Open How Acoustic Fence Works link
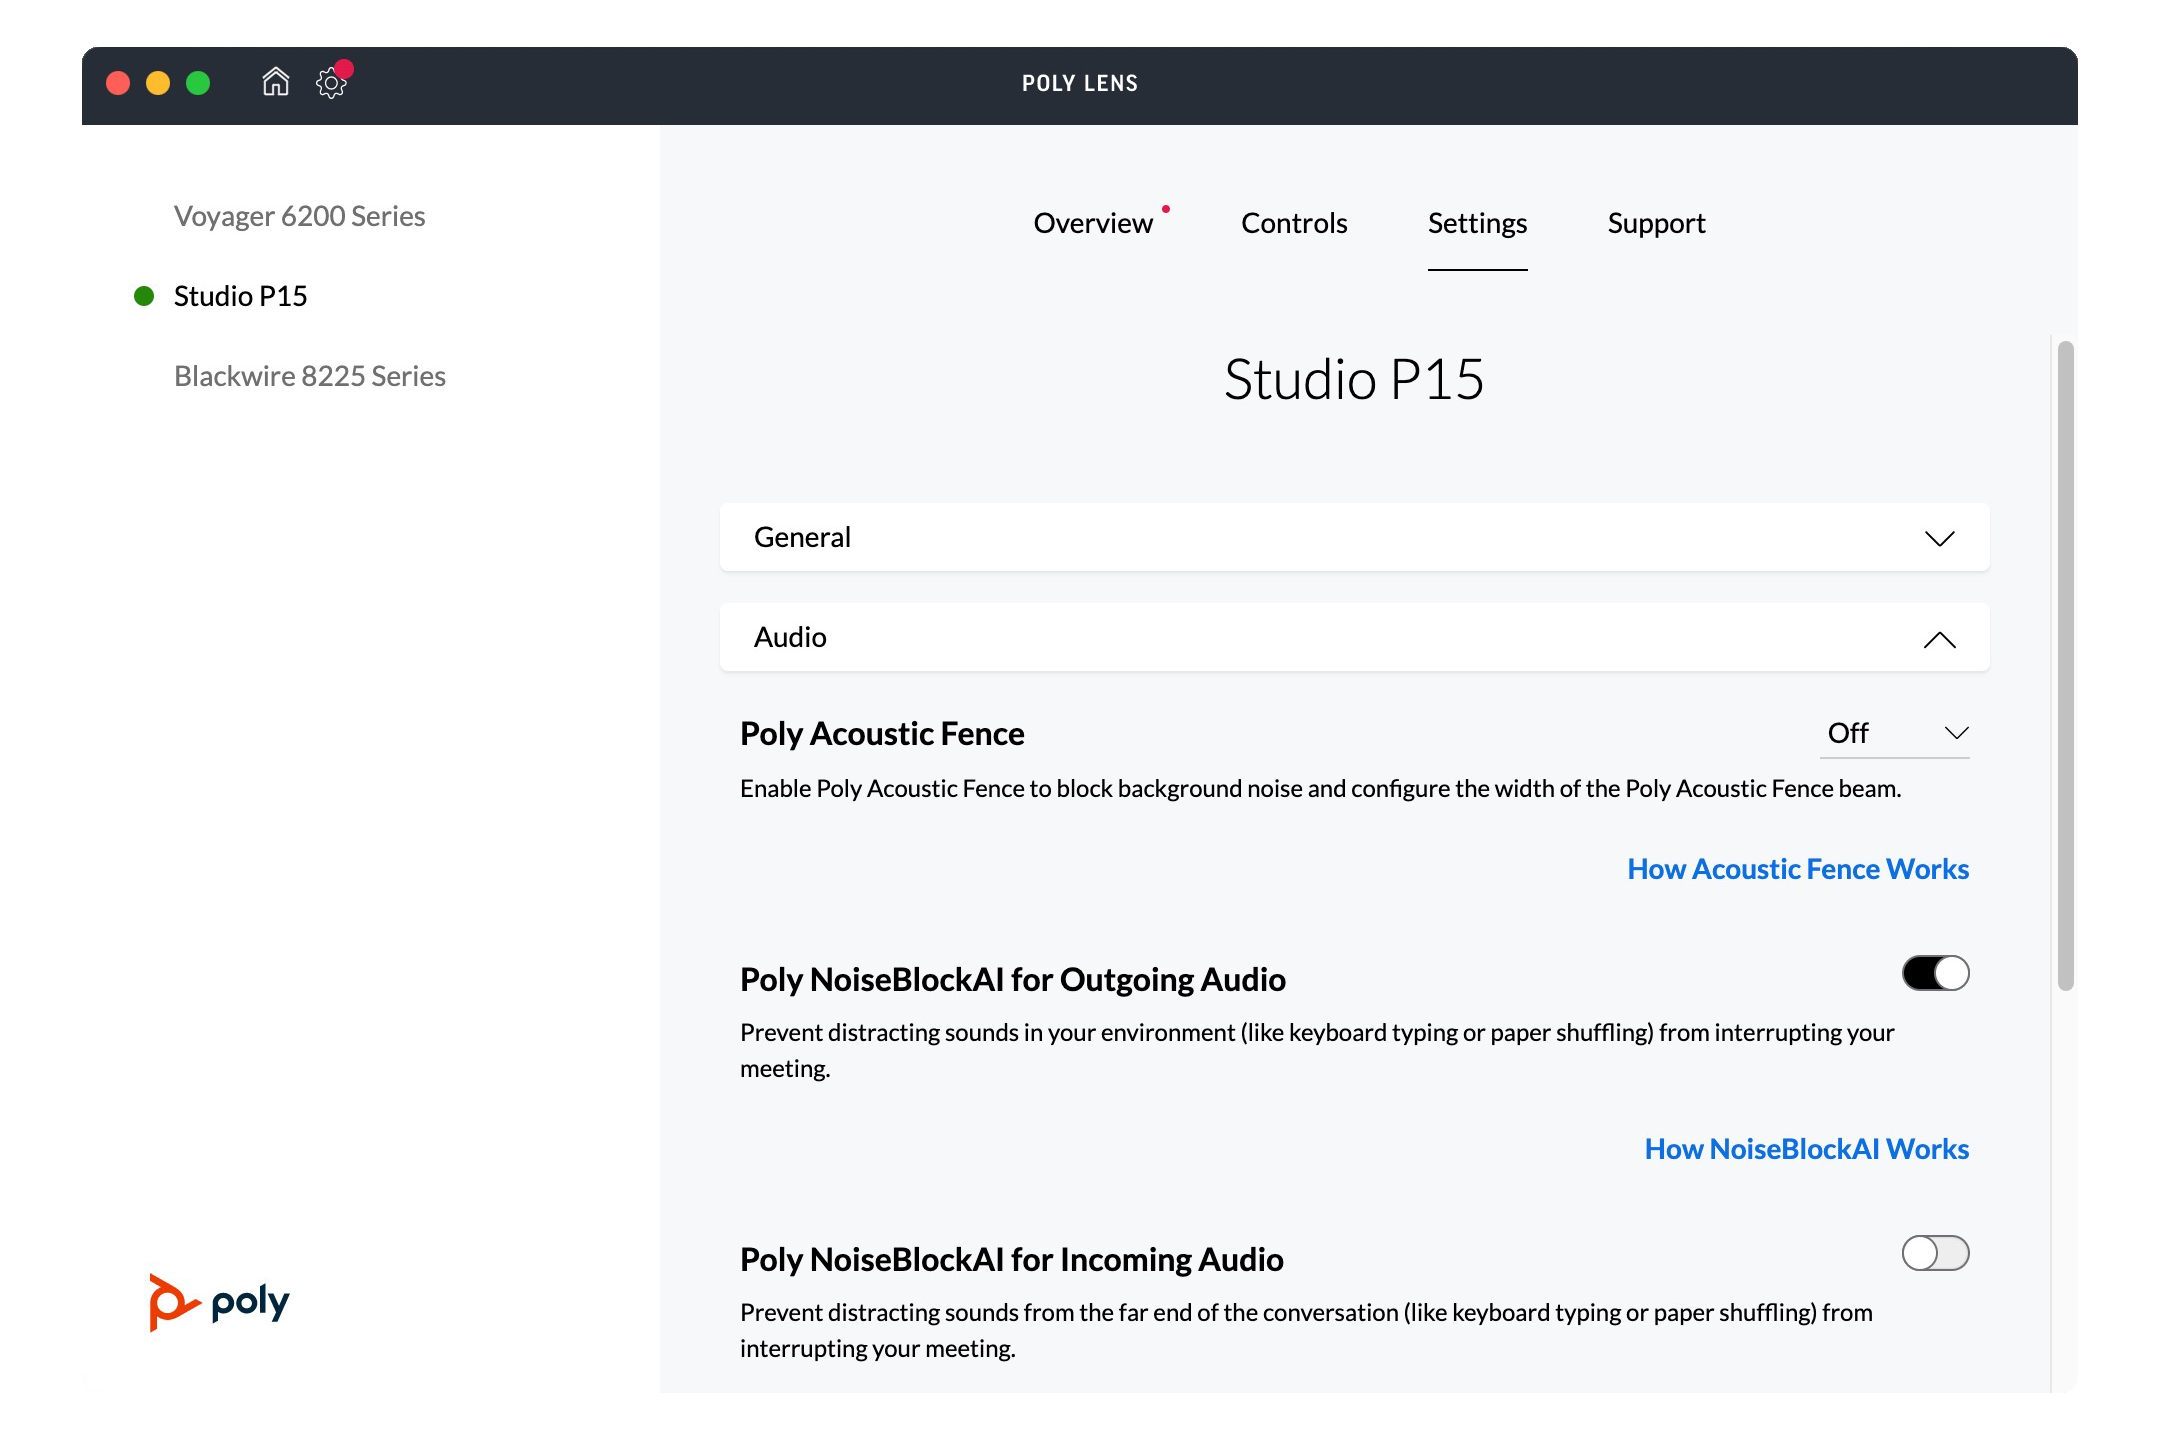2160x1440 pixels. point(1797,869)
